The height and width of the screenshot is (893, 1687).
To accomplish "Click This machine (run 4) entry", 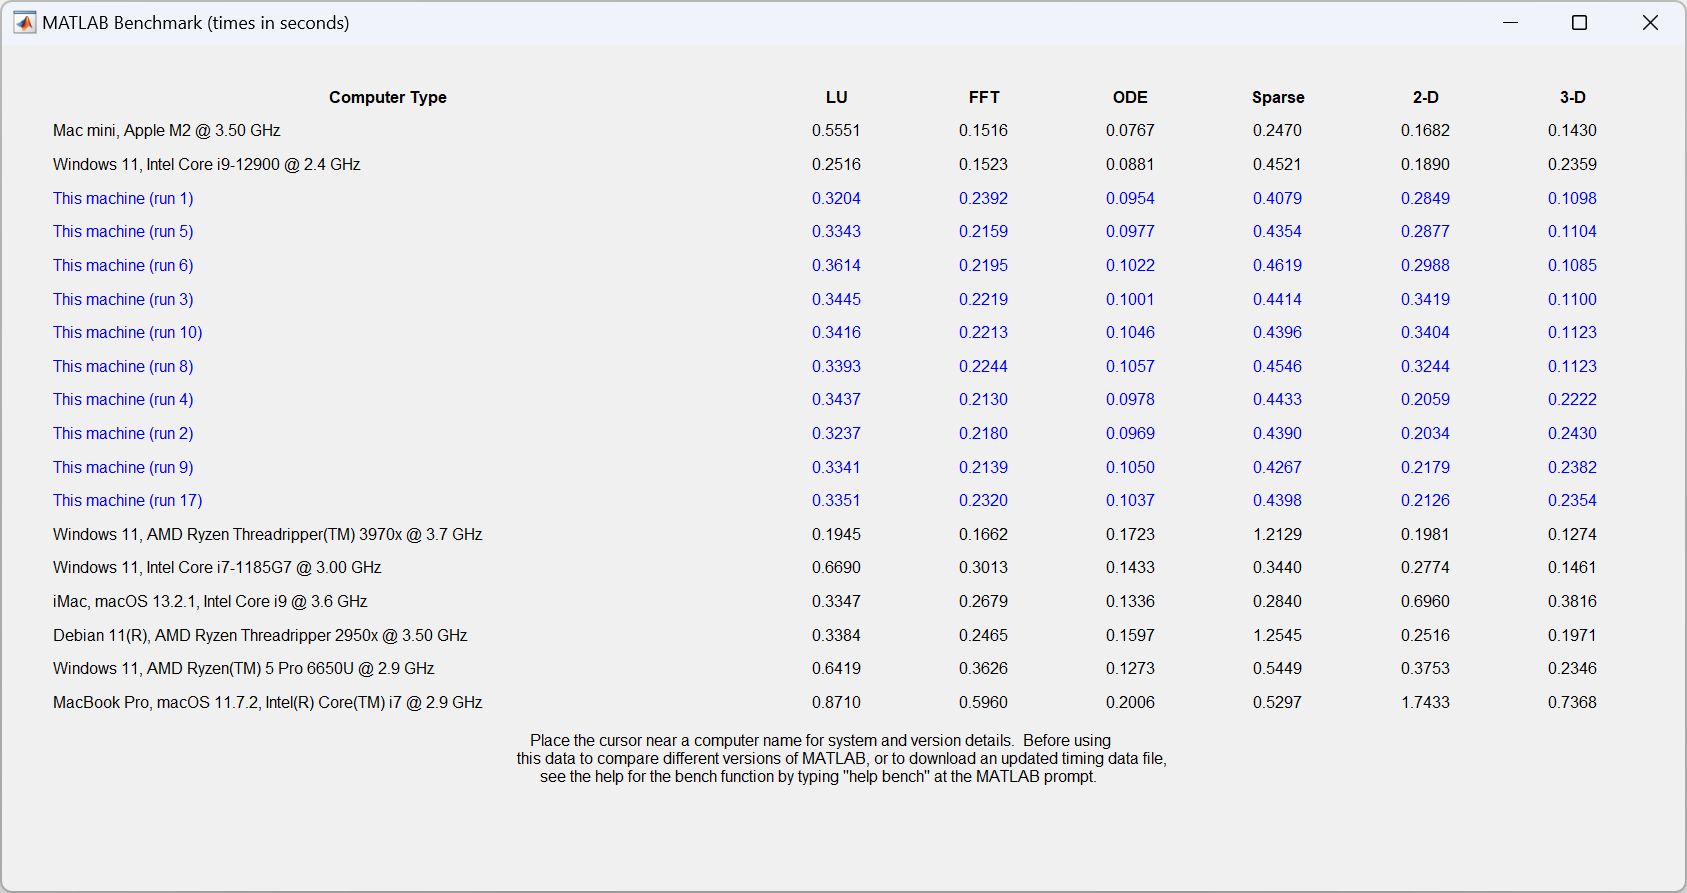I will coord(123,399).
